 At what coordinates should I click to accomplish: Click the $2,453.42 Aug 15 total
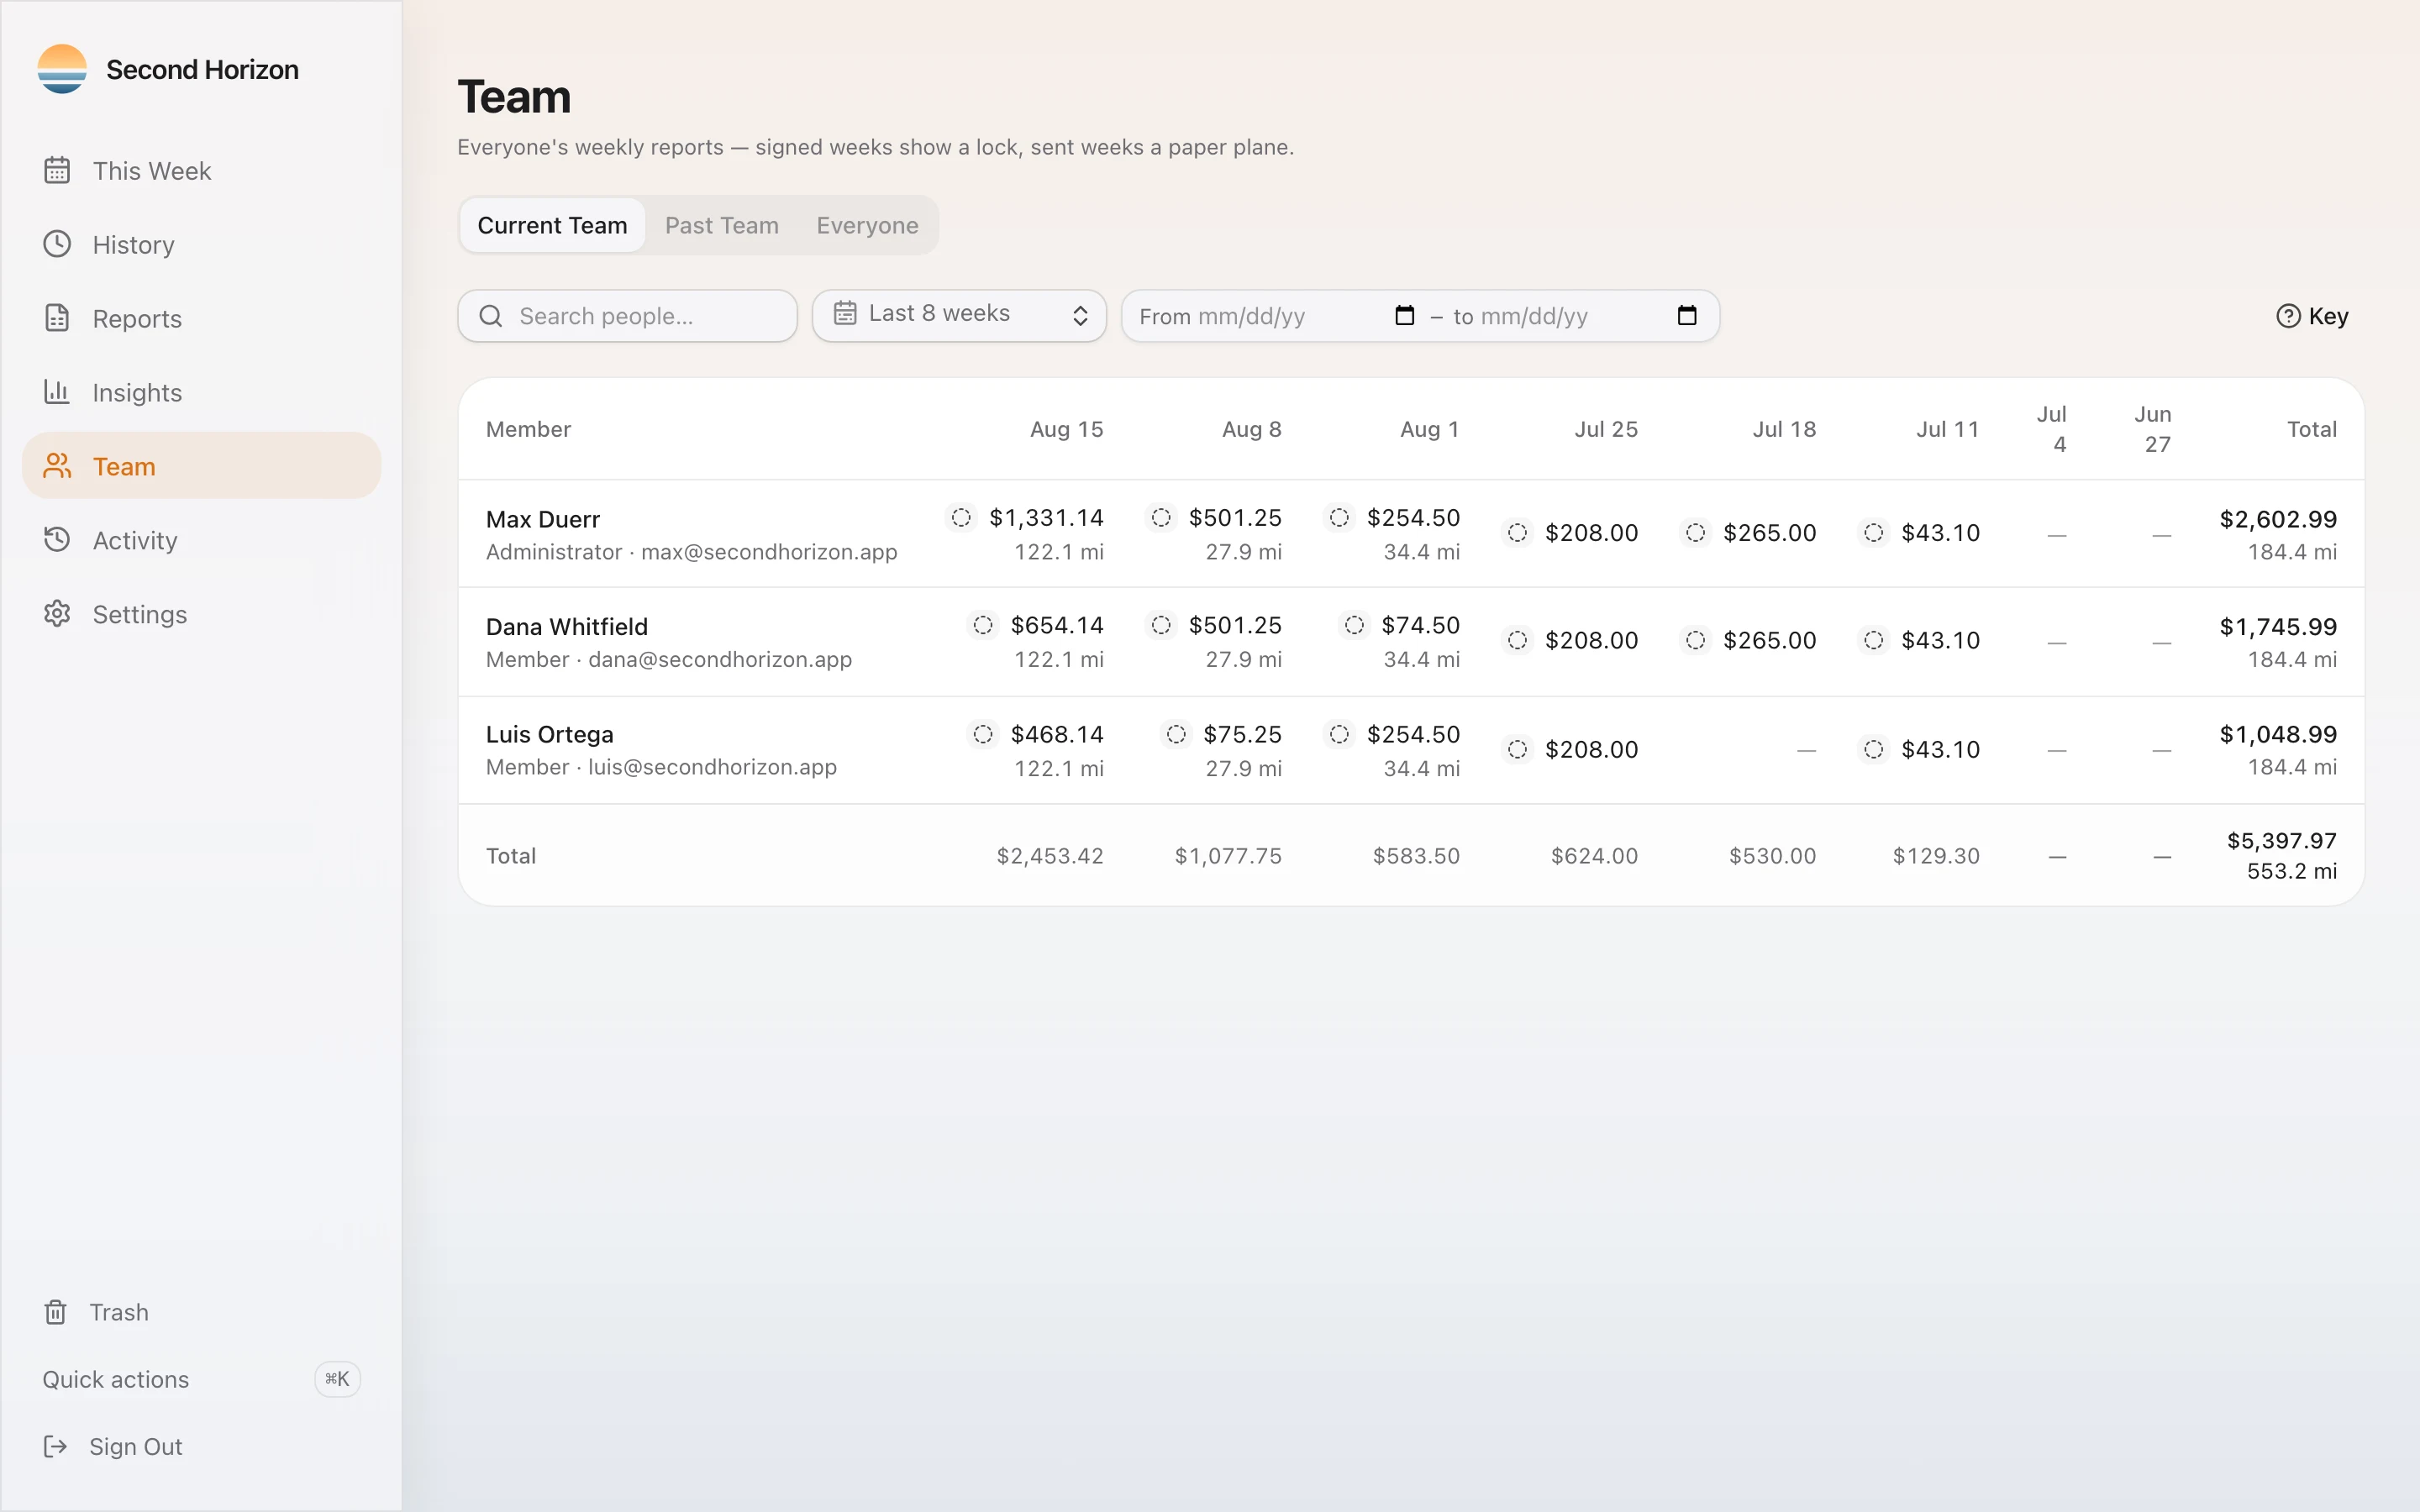click(x=1050, y=856)
